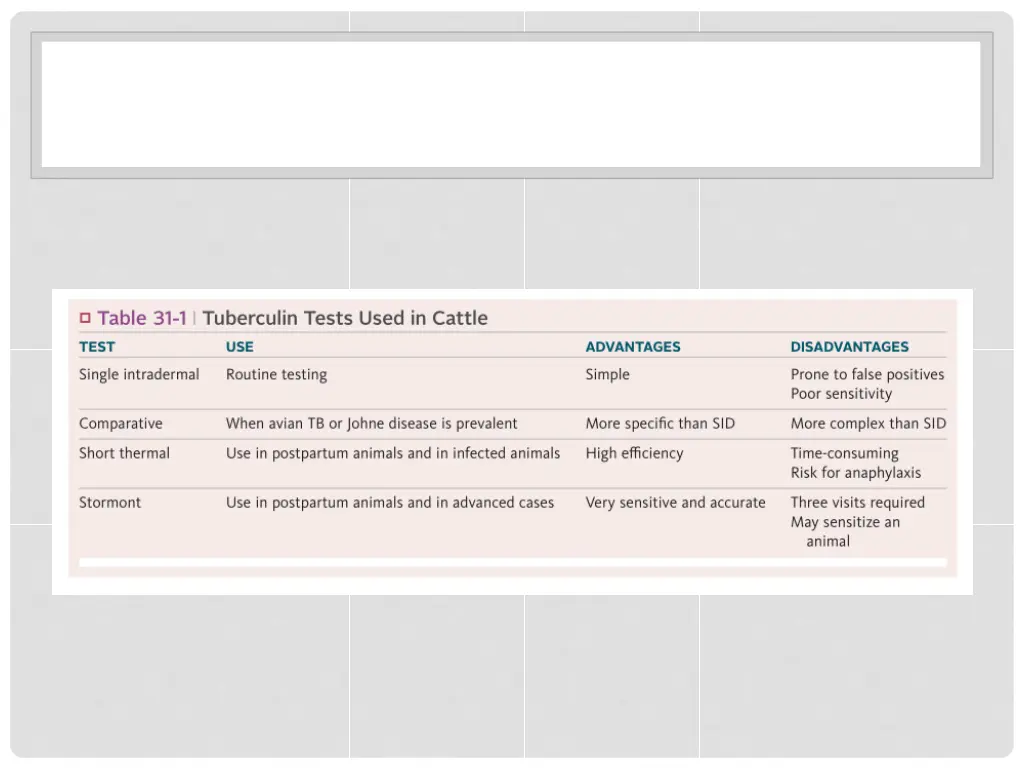The width and height of the screenshot is (1024, 768).
Task: Select the 'Risk for anaphylaxis' text
Action: [x=855, y=473]
